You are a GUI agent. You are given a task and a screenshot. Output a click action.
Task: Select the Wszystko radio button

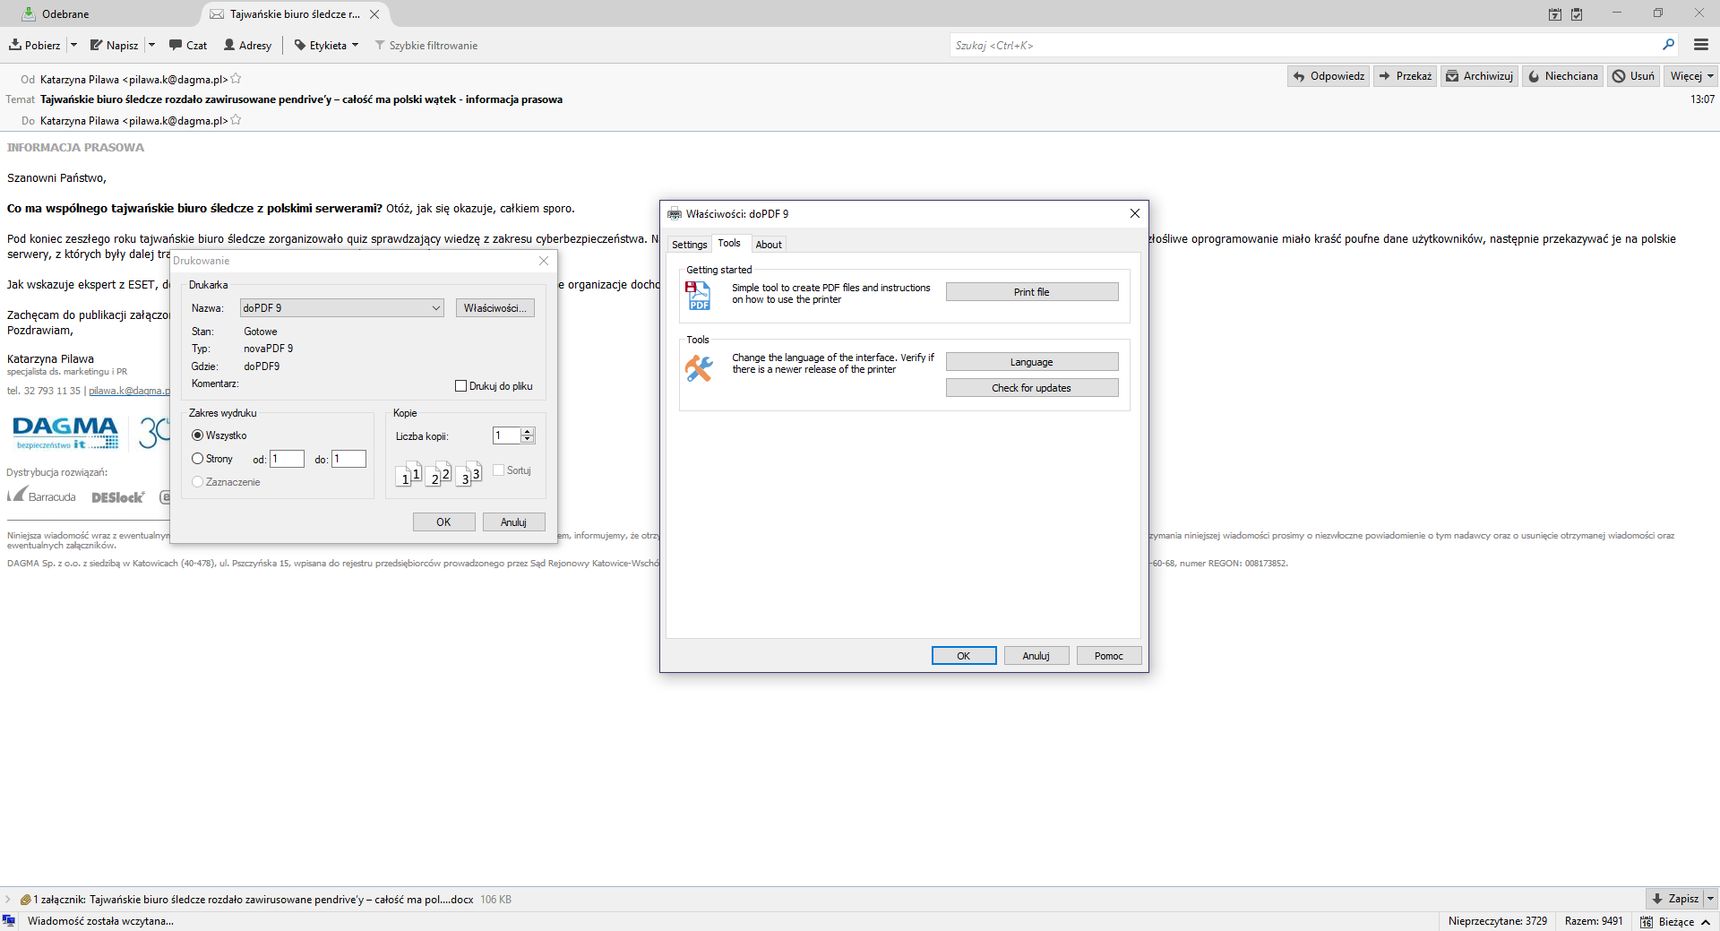coord(198,435)
